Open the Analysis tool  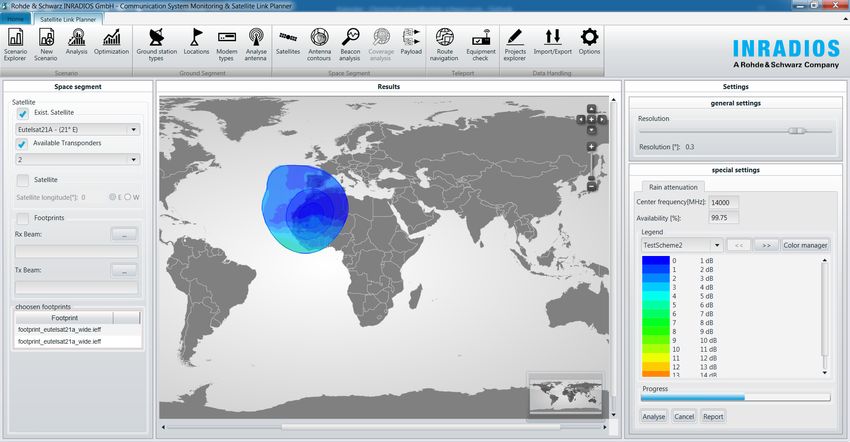click(x=76, y=42)
